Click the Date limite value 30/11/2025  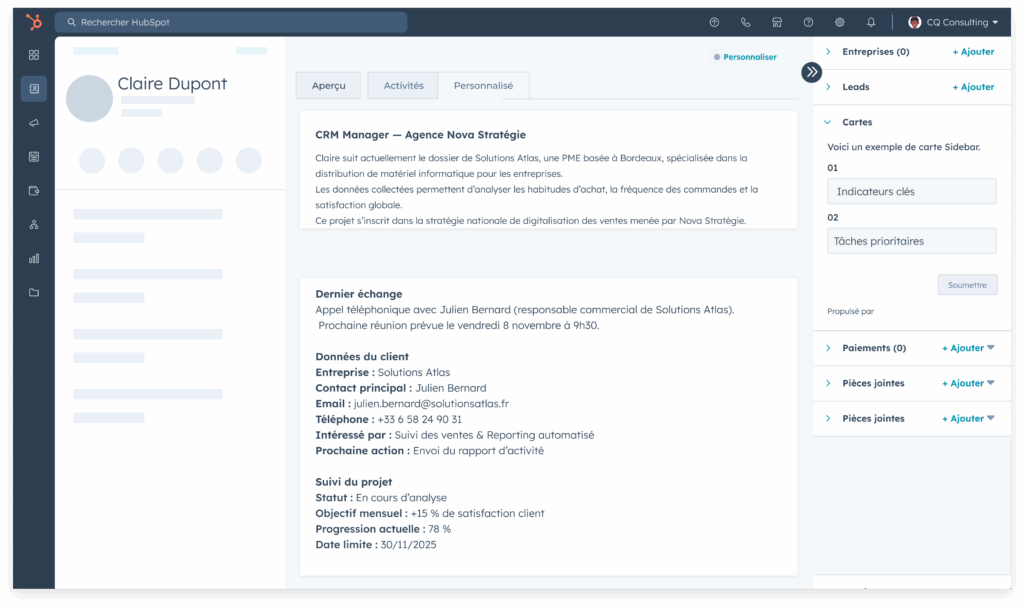tap(408, 545)
